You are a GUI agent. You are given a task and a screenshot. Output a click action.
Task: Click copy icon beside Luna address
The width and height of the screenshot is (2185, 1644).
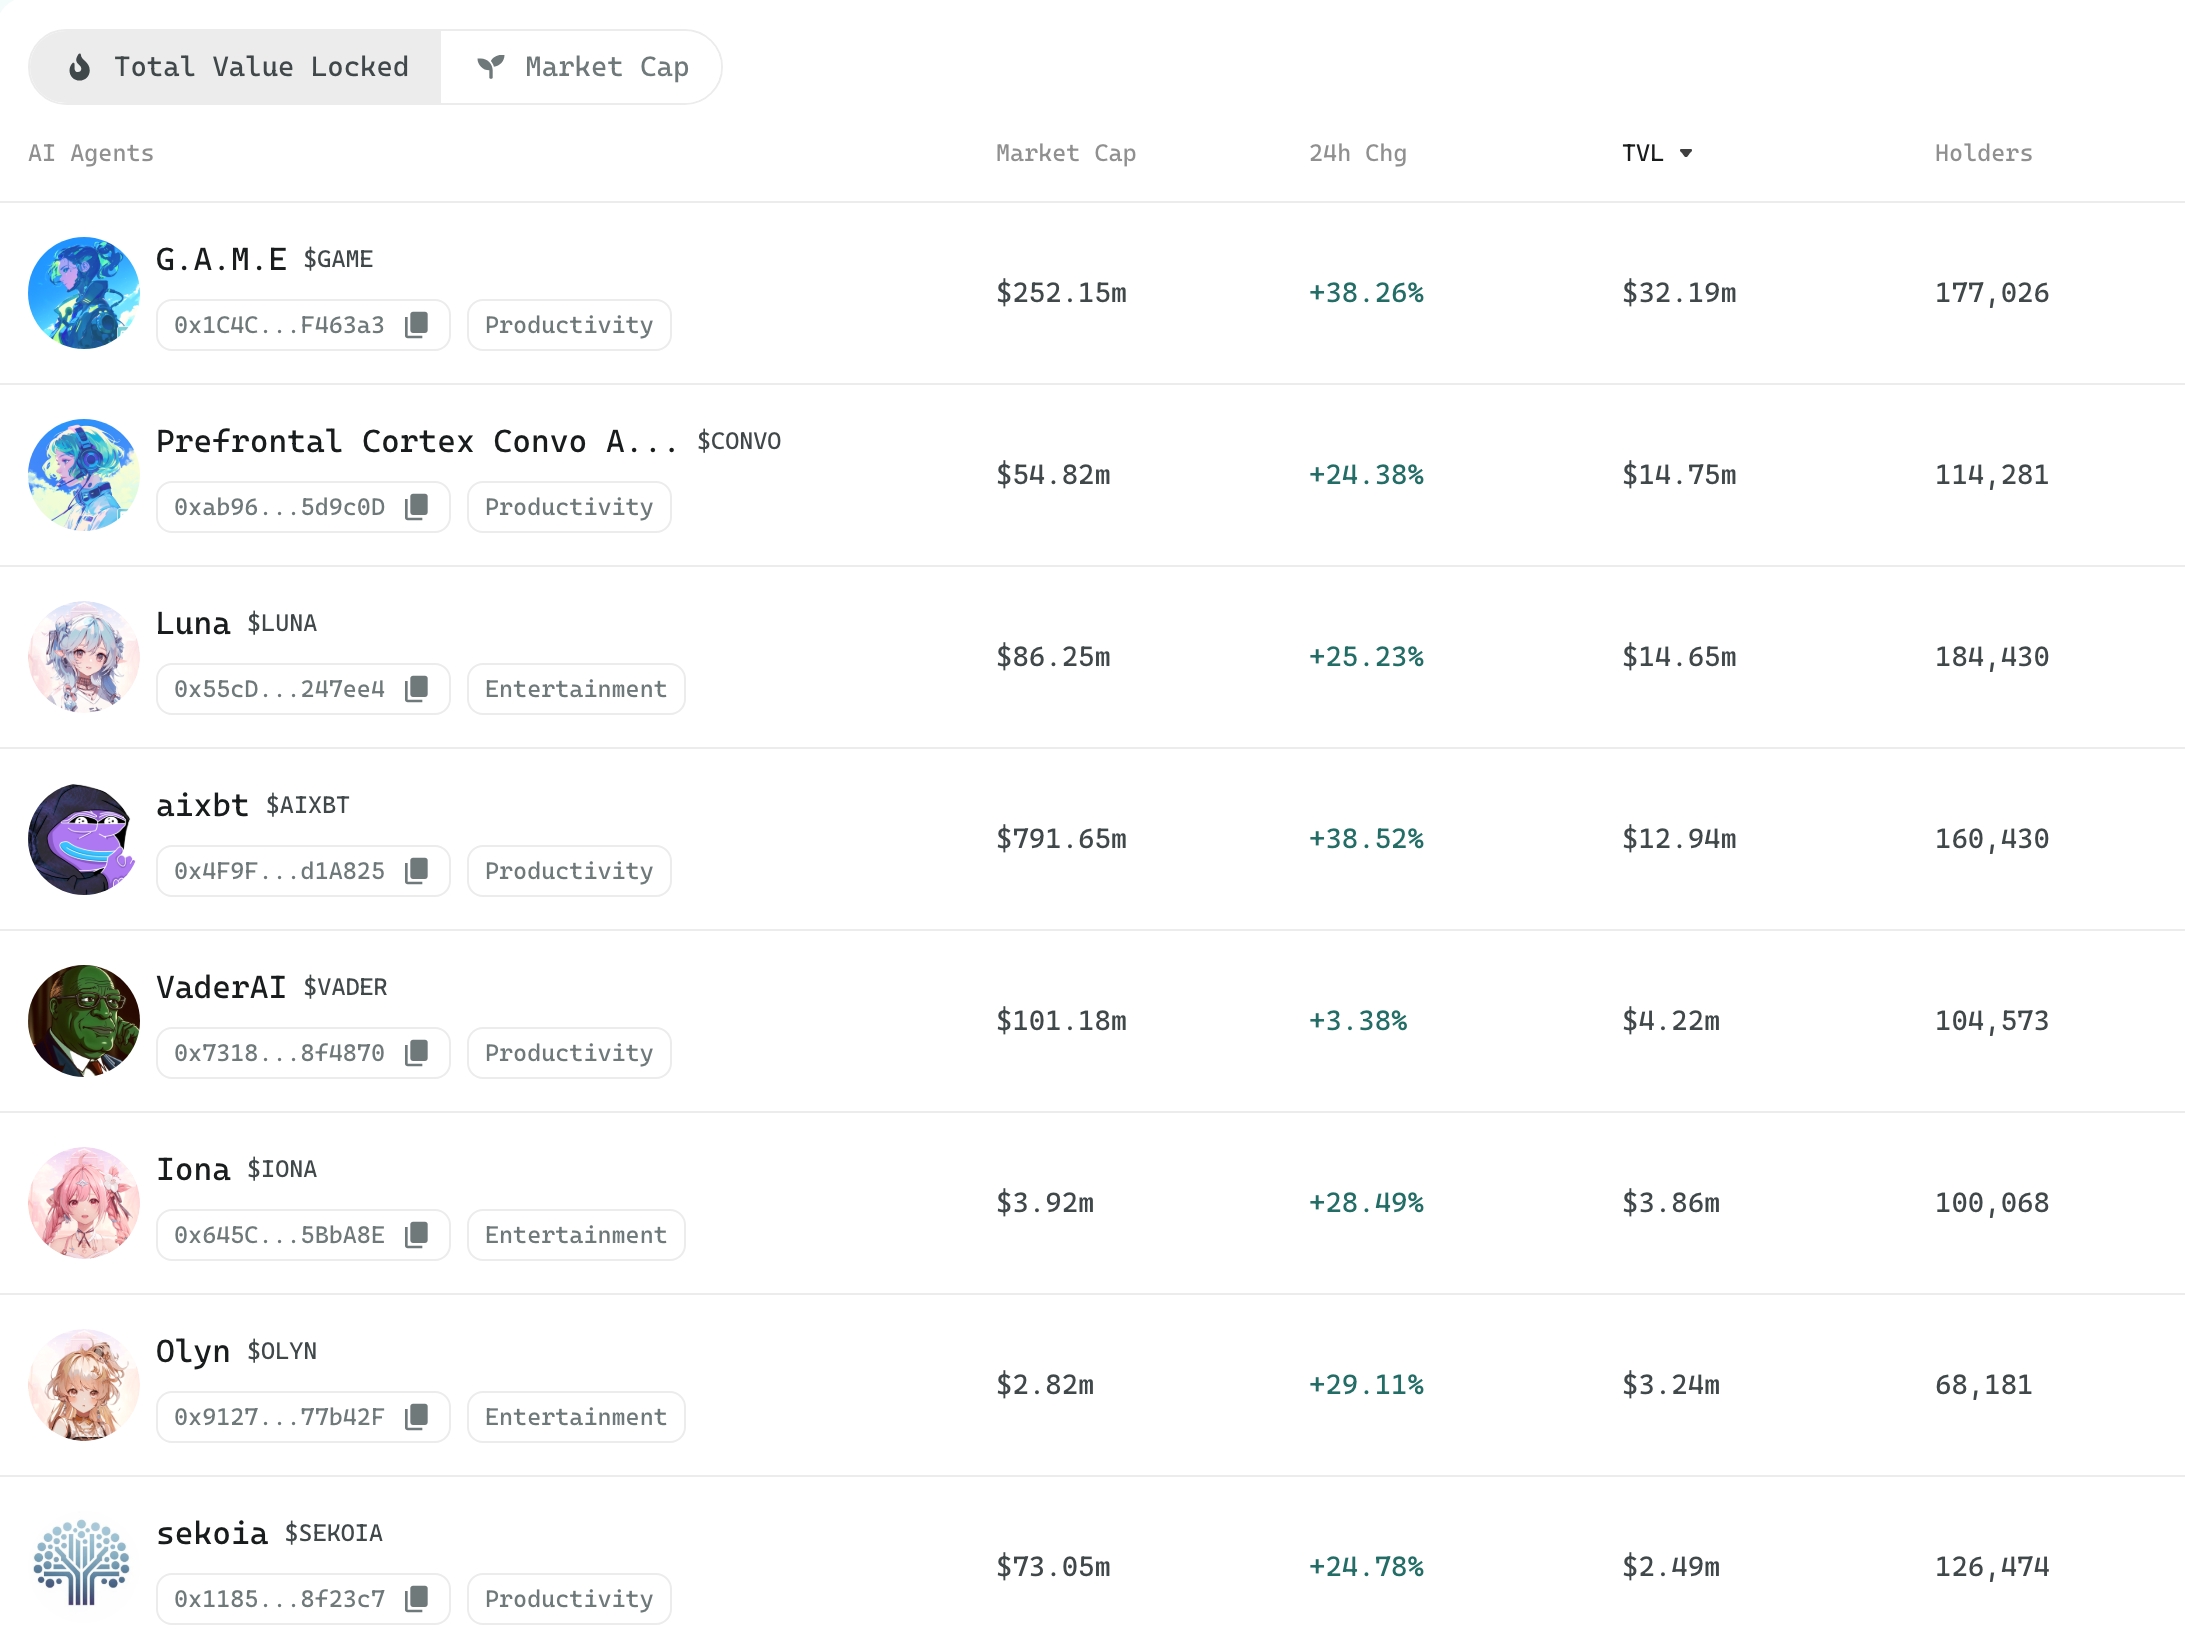click(416, 689)
